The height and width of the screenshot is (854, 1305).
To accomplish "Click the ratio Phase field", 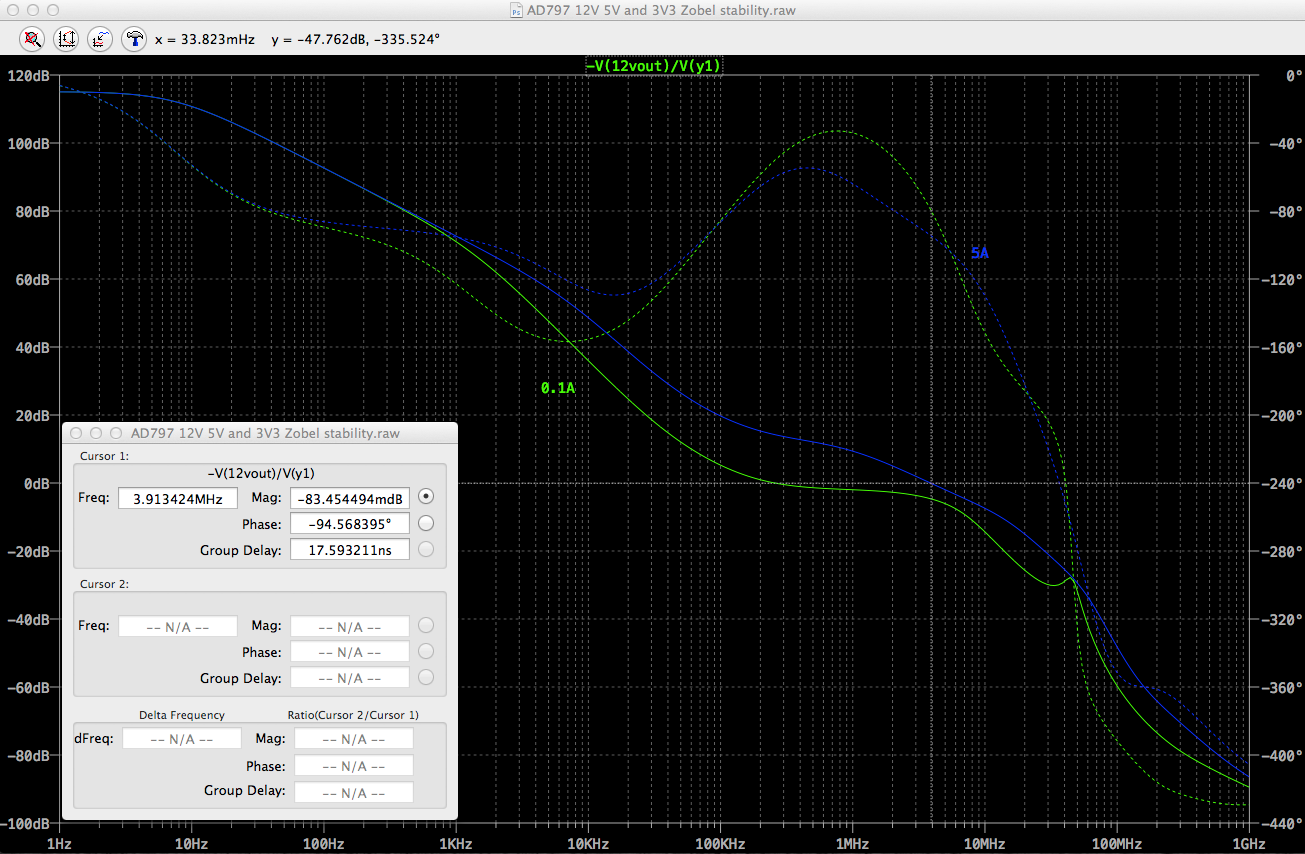I will click(x=354, y=765).
